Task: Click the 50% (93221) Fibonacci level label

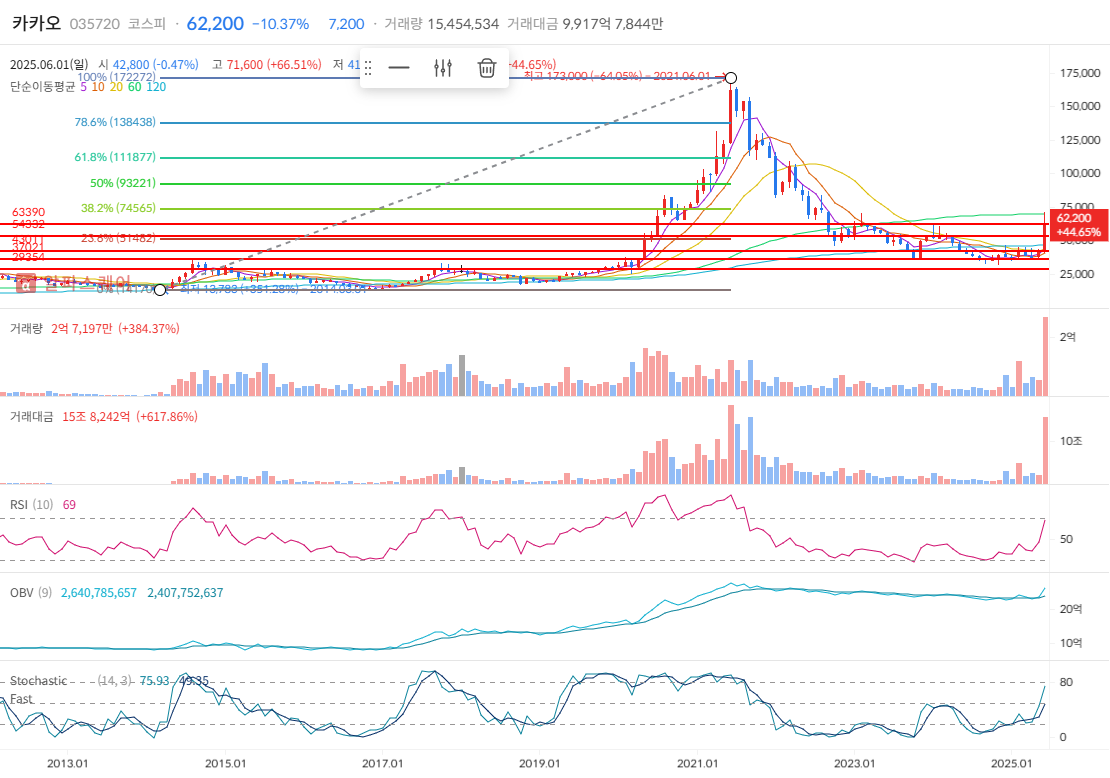Action: (x=123, y=183)
